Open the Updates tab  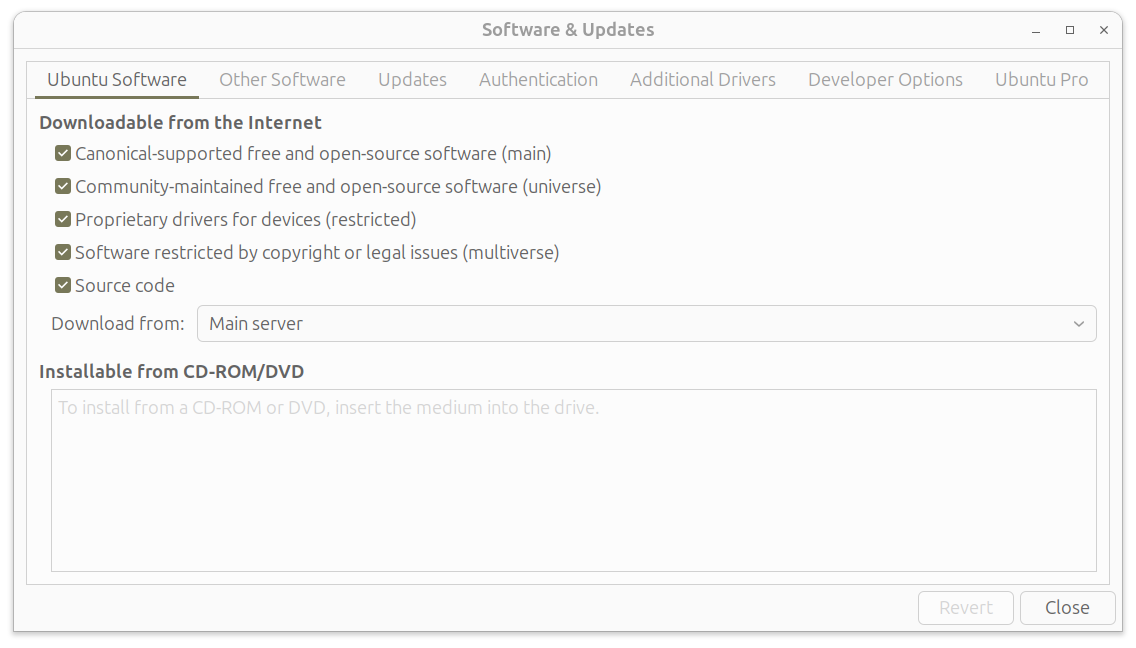point(412,80)
